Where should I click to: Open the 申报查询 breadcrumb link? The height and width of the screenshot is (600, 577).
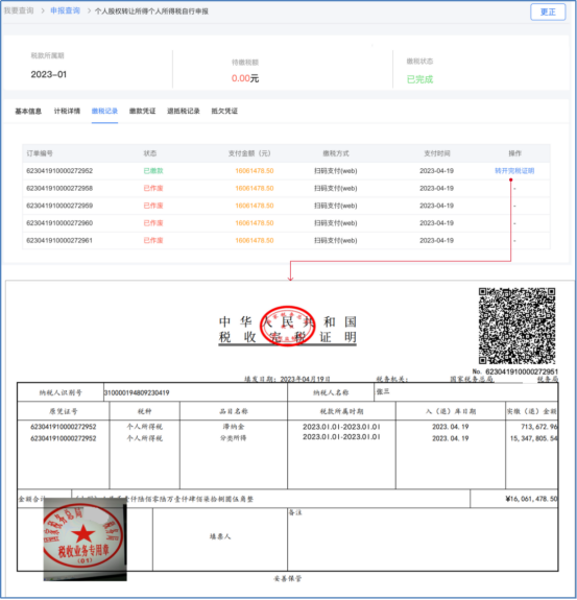65,11
